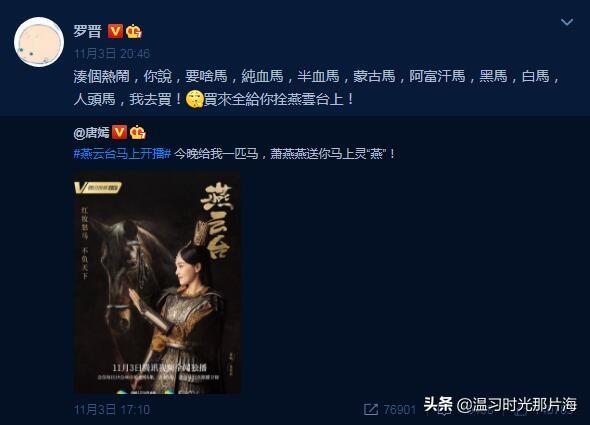Image resolution: width=590 pixels, height=425 pixels.
Task: Open the #燕云台马上开播# hashtag topic
Action: [123, 154]
